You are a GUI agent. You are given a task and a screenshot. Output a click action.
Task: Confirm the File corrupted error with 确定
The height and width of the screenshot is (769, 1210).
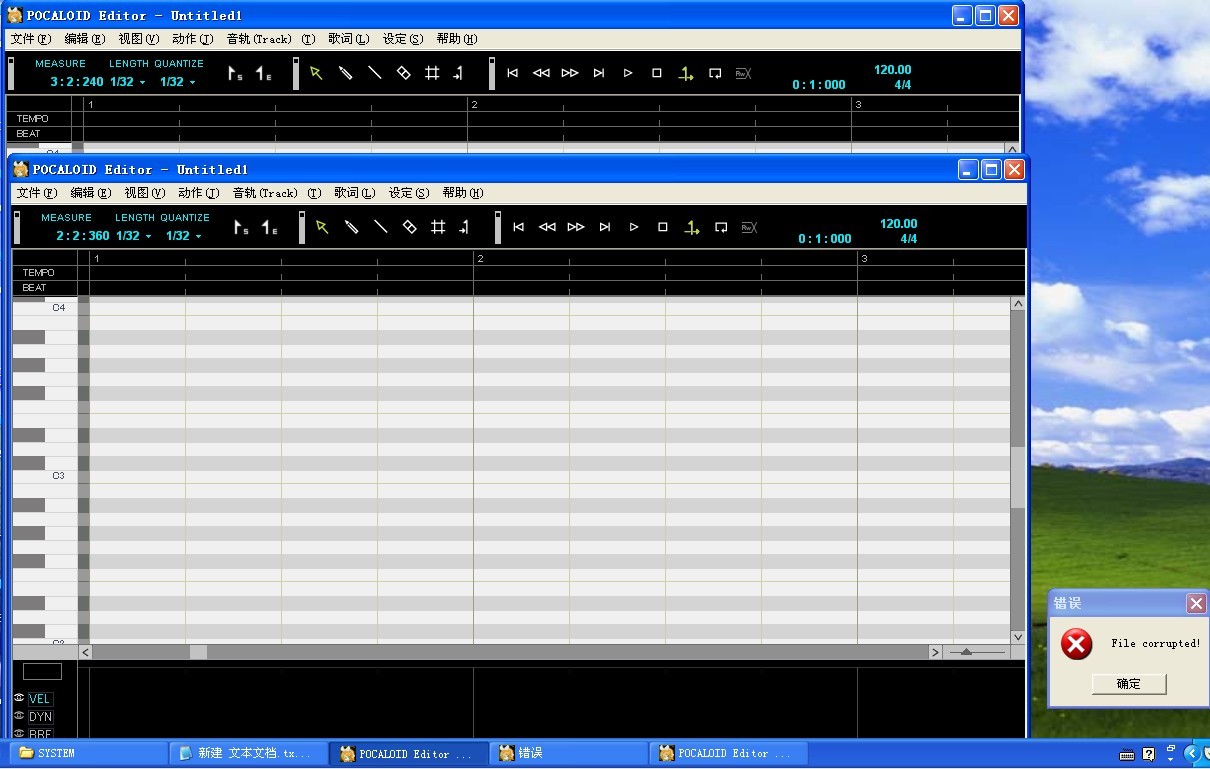tap(1129, 684)
